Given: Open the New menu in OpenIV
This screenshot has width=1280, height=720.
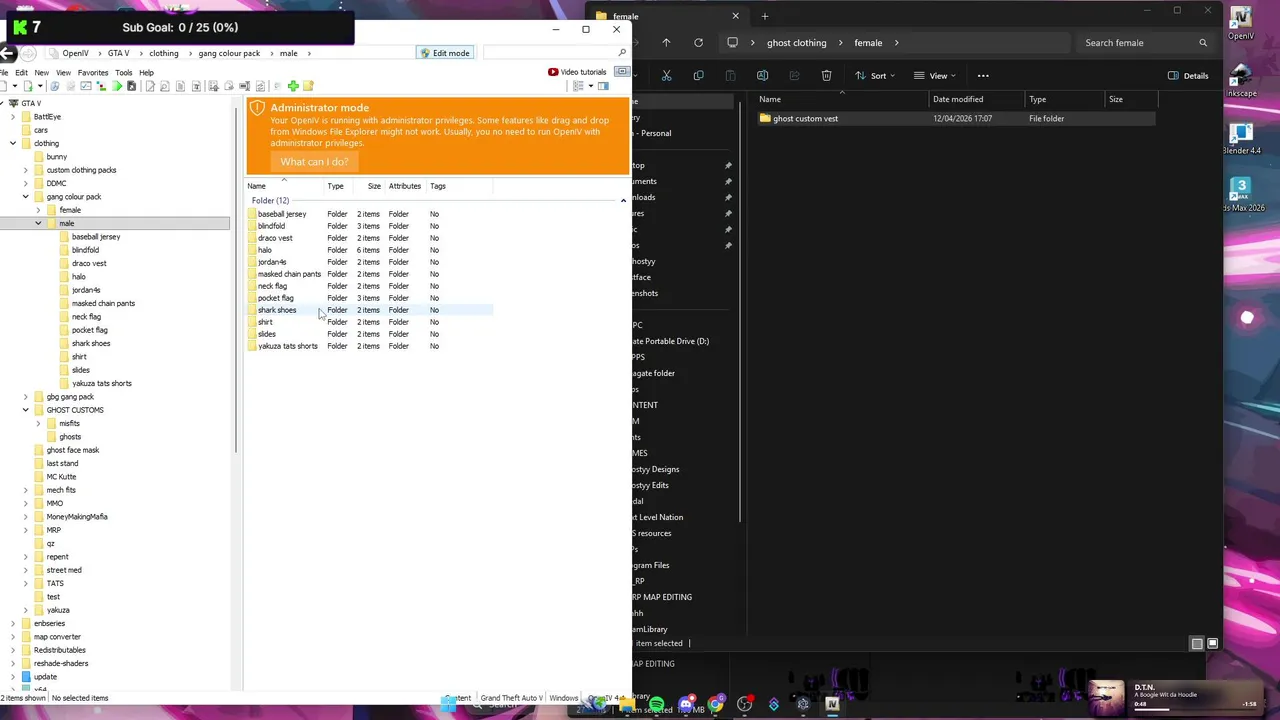Looking at the screenshot, I should coord(42,72).
